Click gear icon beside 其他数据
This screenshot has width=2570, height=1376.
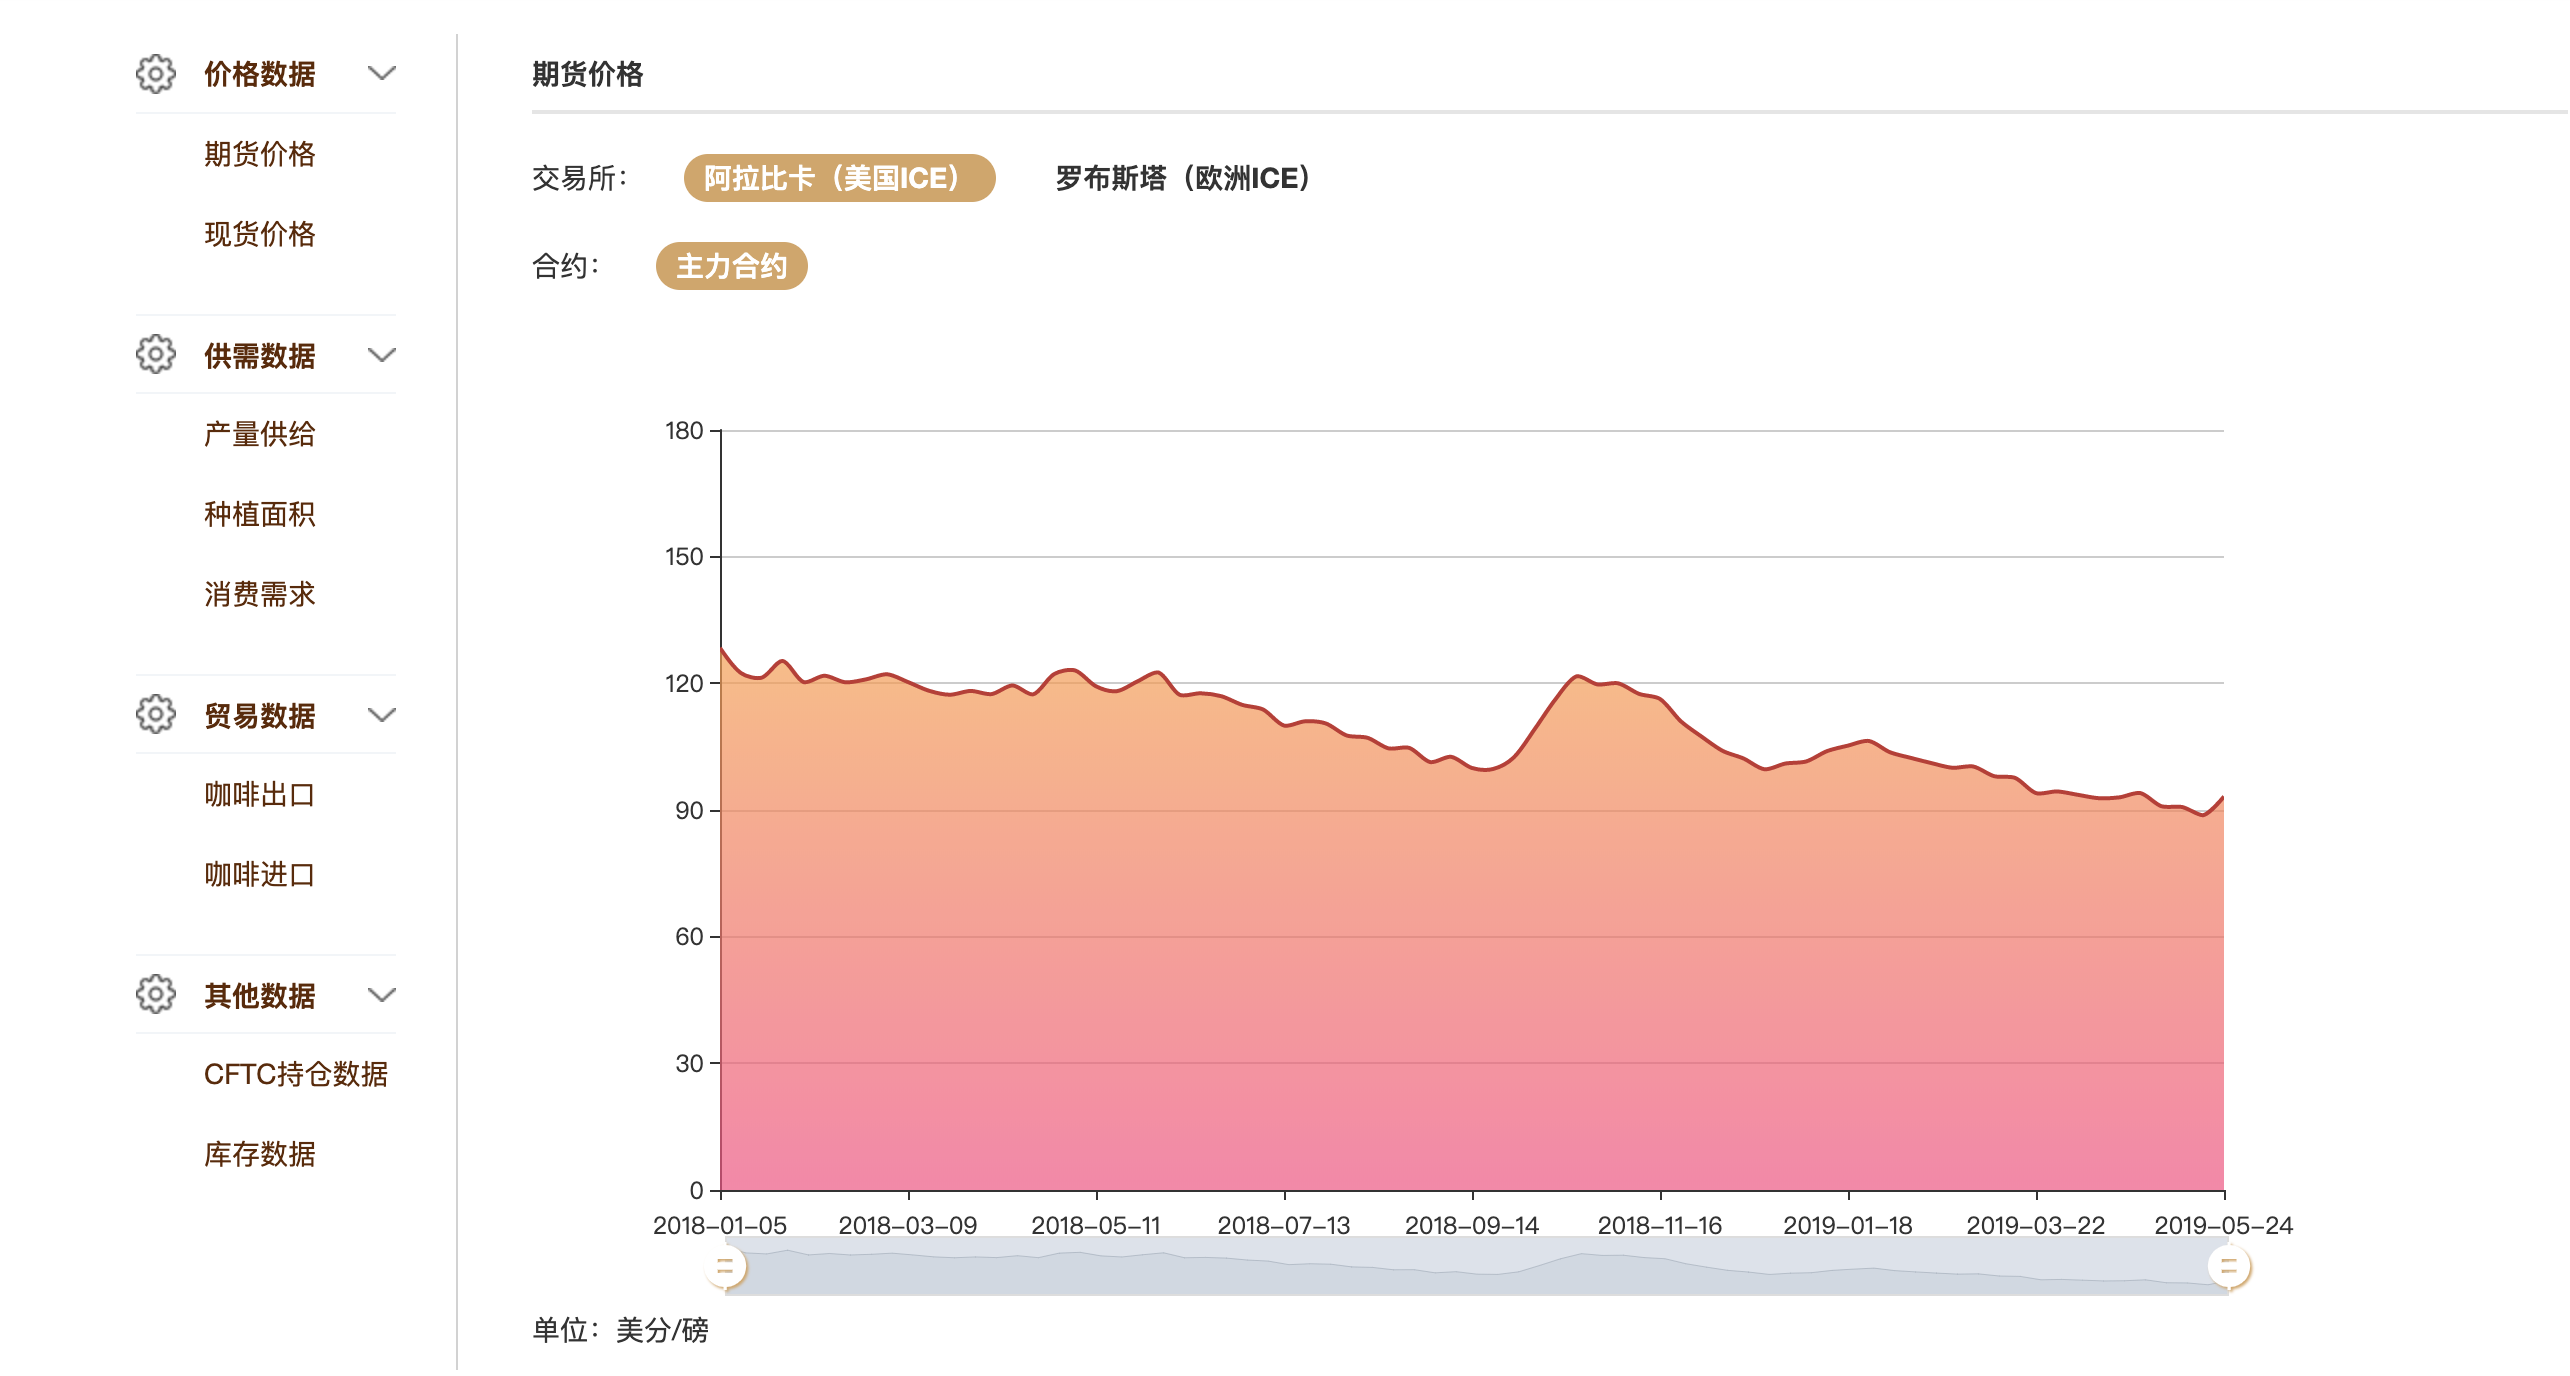click(155, 995)
